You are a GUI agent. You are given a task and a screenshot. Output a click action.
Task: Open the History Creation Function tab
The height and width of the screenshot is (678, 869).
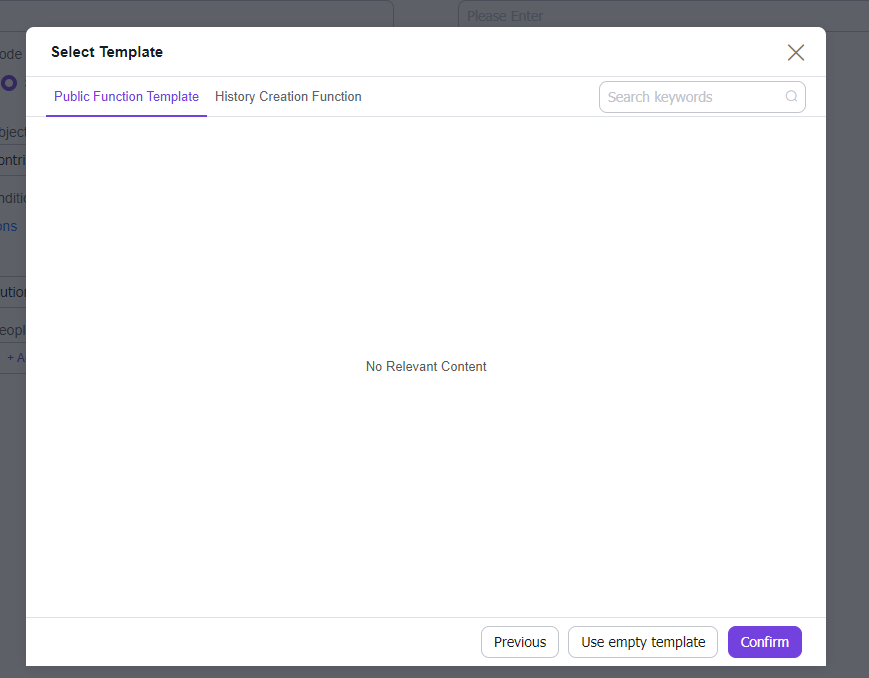coord(288,96)
